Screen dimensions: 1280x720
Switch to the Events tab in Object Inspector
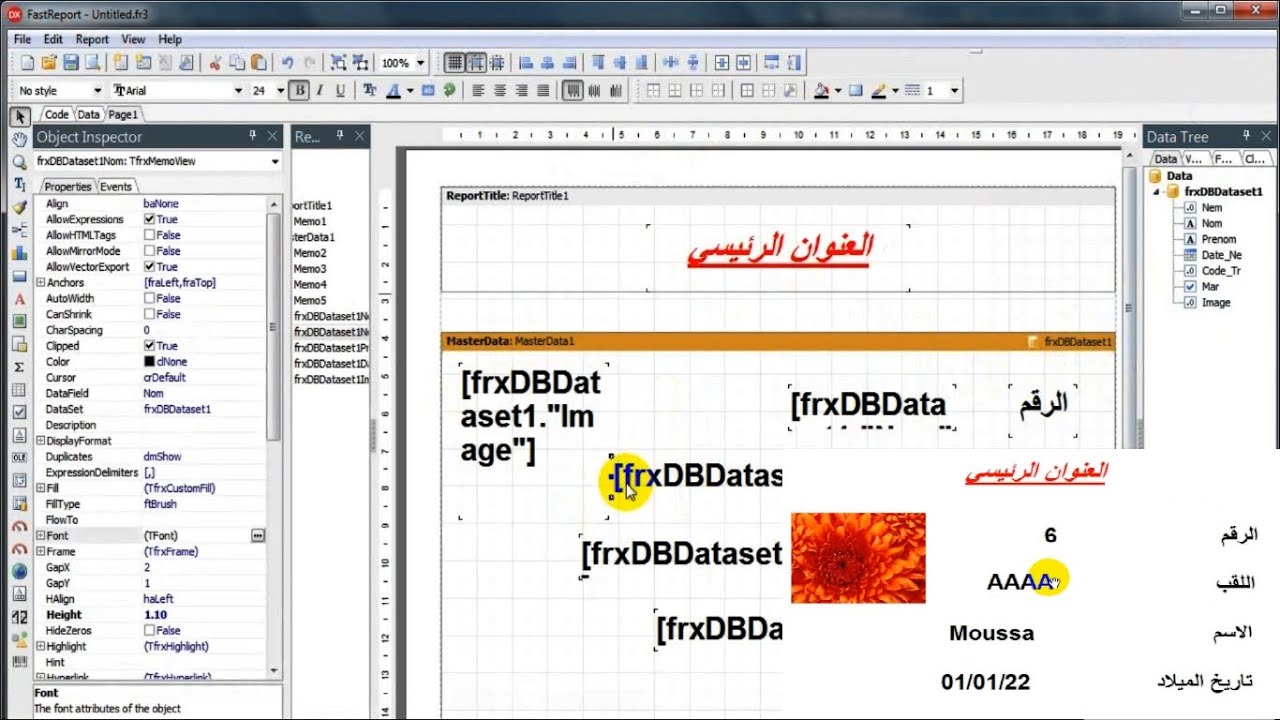pyautogui.click(x=116, y=187)
